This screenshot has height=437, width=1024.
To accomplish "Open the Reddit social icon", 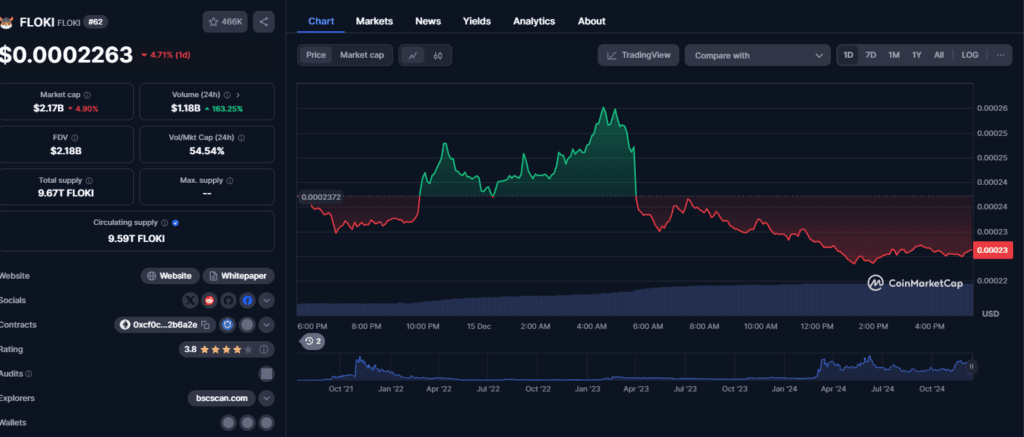I will point(210,300).
